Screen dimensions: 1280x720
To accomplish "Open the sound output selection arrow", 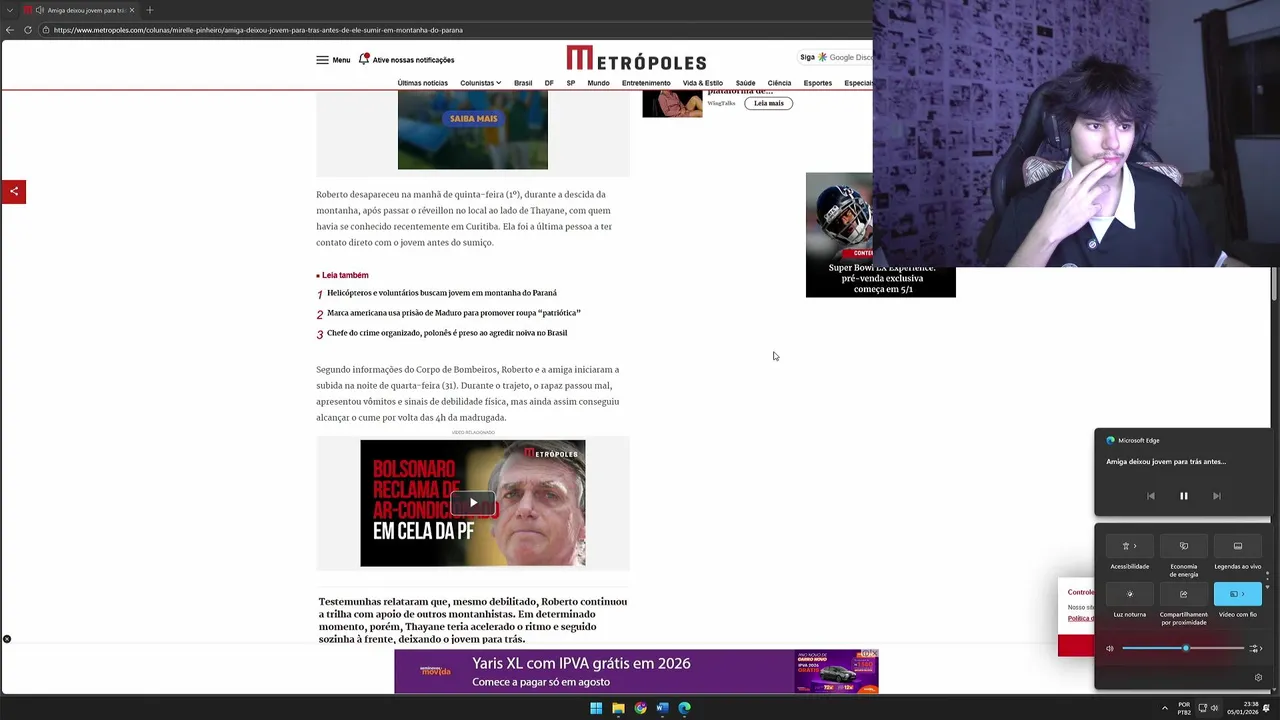I will pyautogui.click(x=1256, y=648).
